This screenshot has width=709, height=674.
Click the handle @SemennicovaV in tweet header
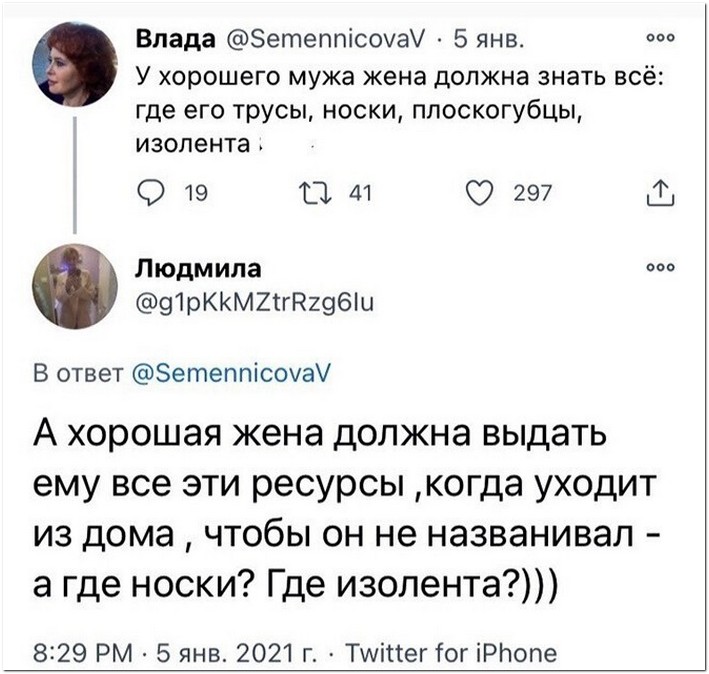point(325,40)
